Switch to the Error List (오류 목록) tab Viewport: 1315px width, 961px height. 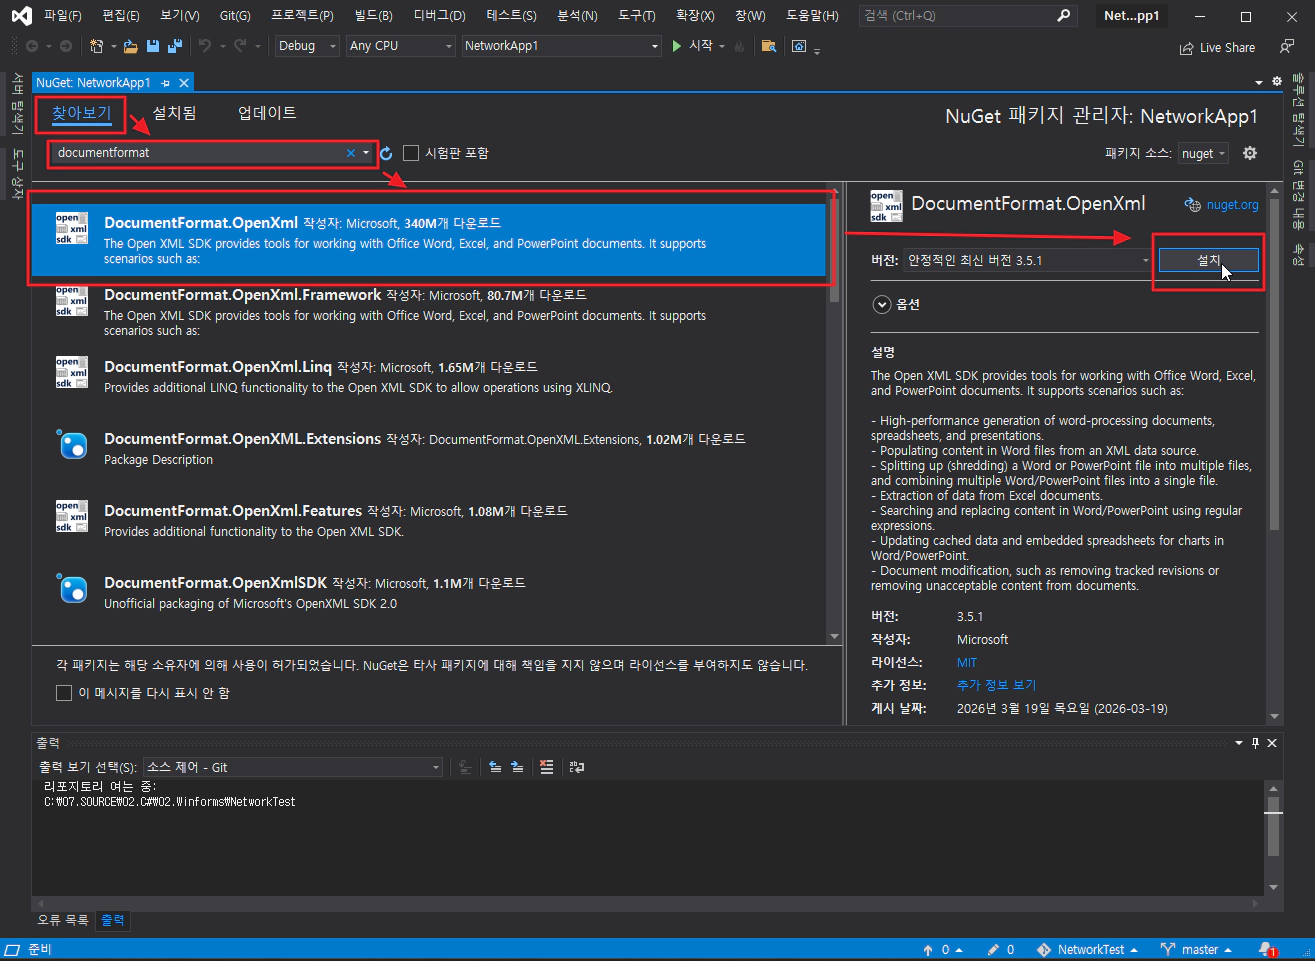[63, 920]
